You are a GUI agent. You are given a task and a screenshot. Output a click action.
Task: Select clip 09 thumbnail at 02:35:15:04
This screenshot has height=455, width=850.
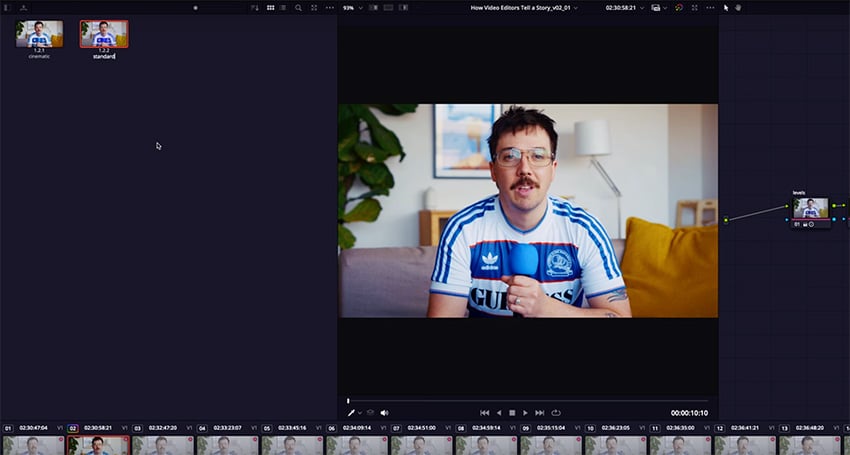[551, 445]
